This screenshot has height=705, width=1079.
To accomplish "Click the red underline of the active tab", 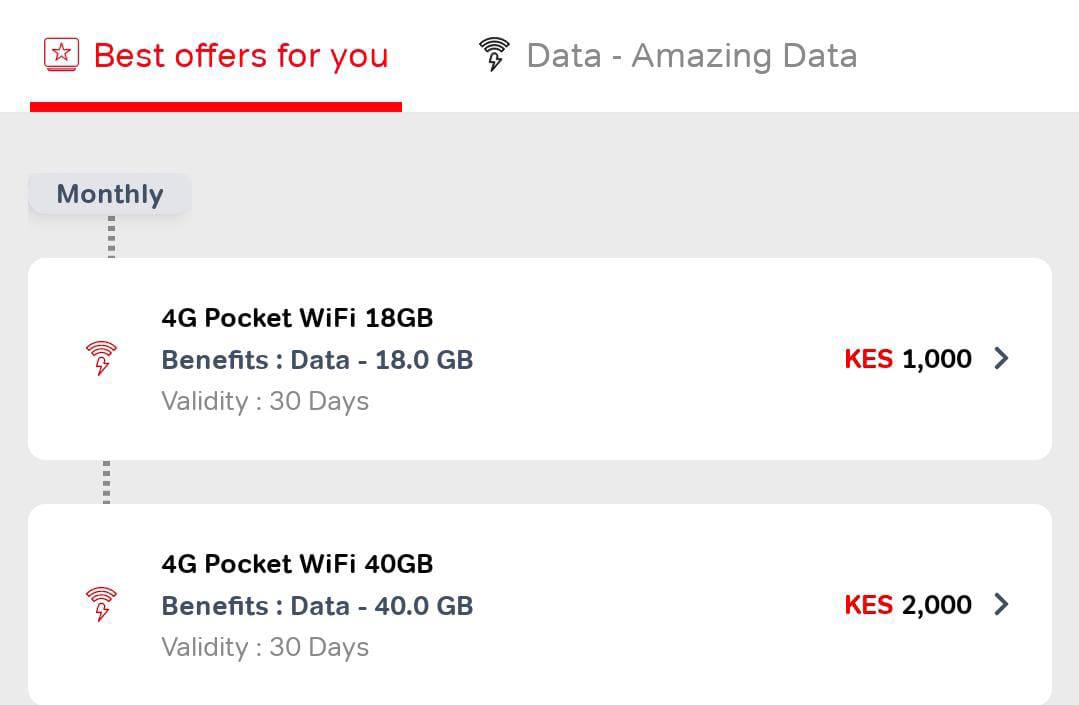I will coord(216,107).
